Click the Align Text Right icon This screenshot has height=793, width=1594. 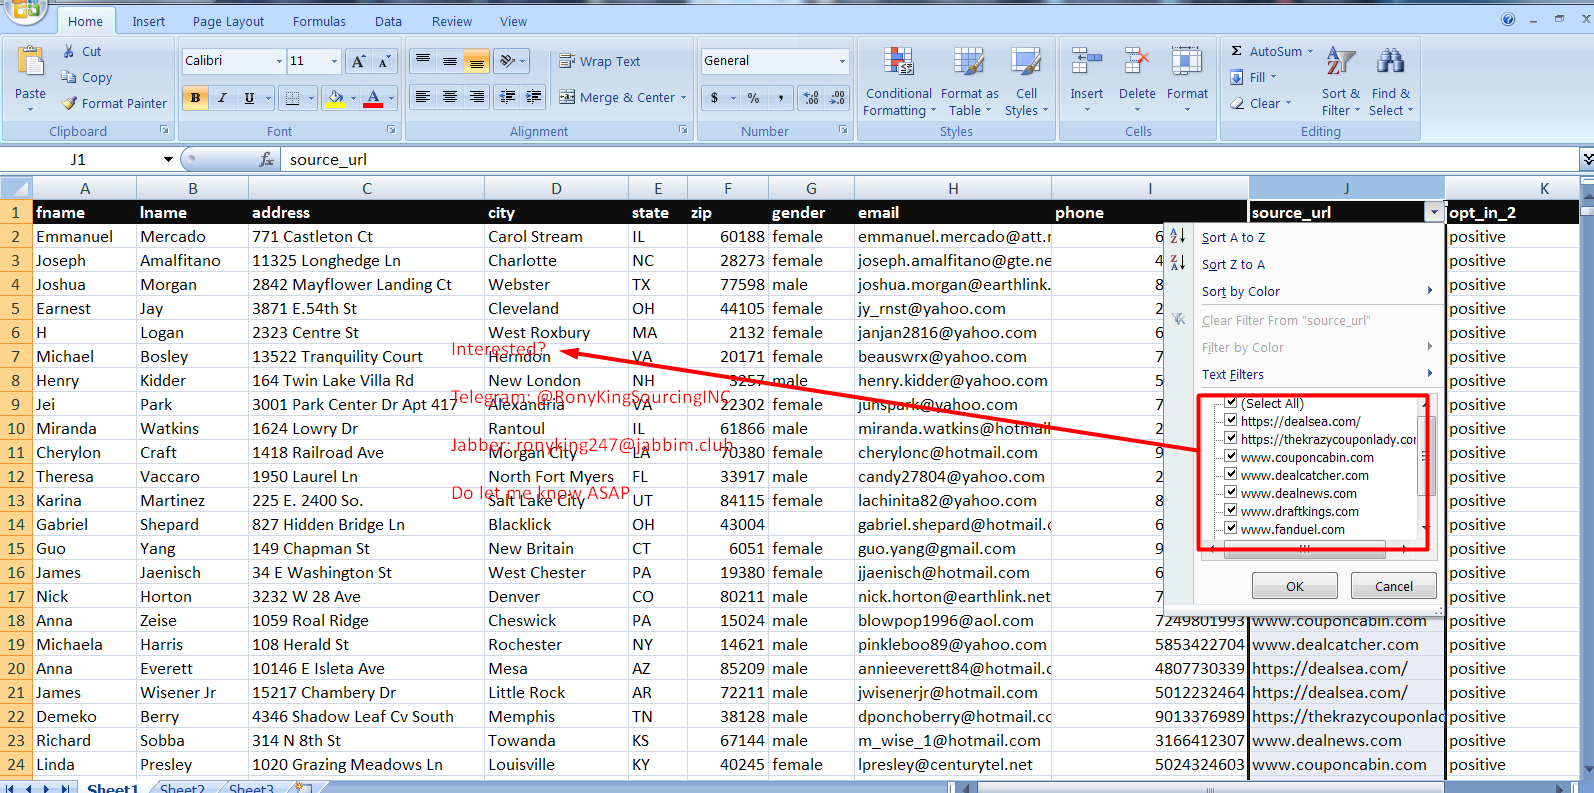[477, 97]
